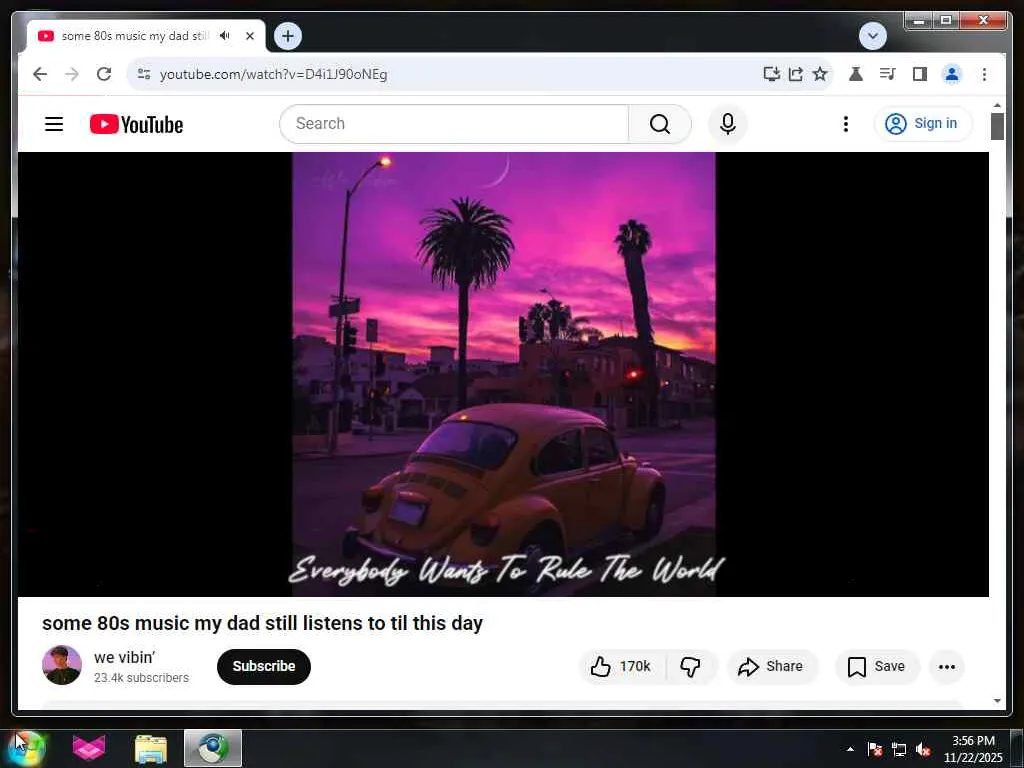Toggle the browser side panel
Screen dimensions: 1024x768
tap(920, 74)
